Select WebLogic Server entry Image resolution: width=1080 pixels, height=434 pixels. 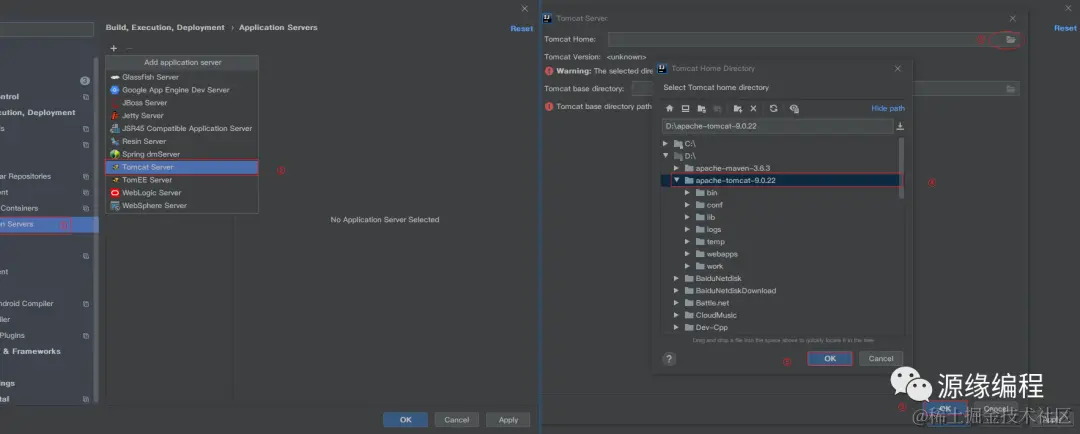[182, 193]
